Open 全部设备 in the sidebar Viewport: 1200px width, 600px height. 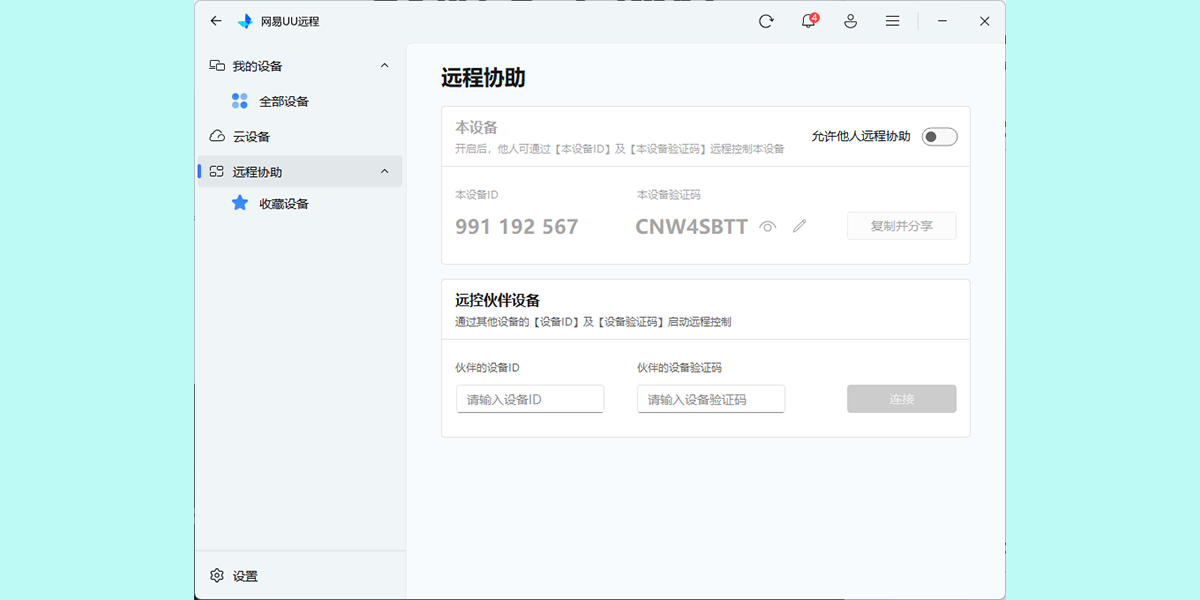pyautogui.click(x=285, y=100)
